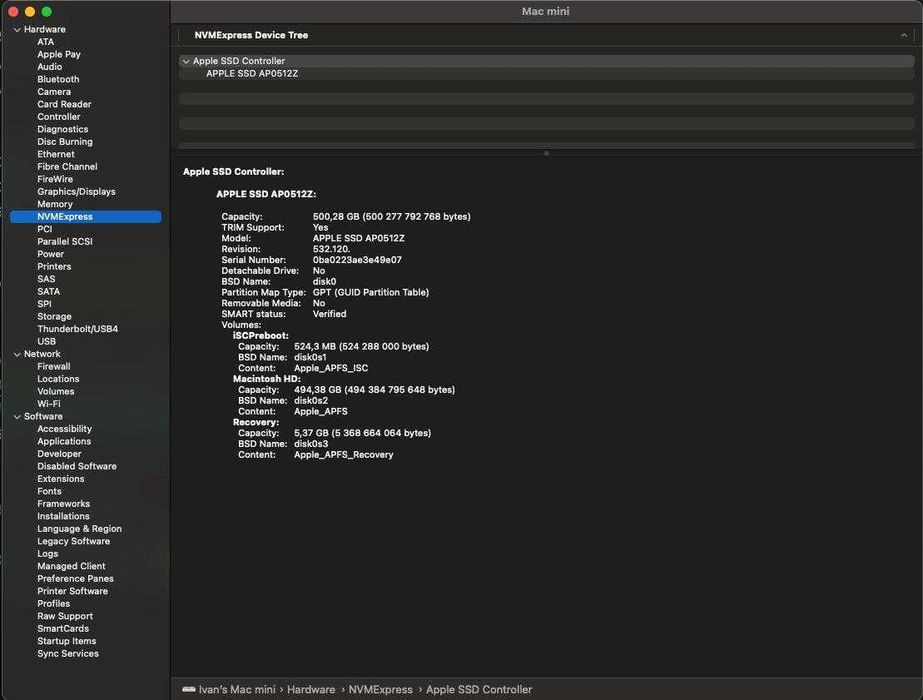
Task: Select SmartCards entry
Action: (63, 629)
